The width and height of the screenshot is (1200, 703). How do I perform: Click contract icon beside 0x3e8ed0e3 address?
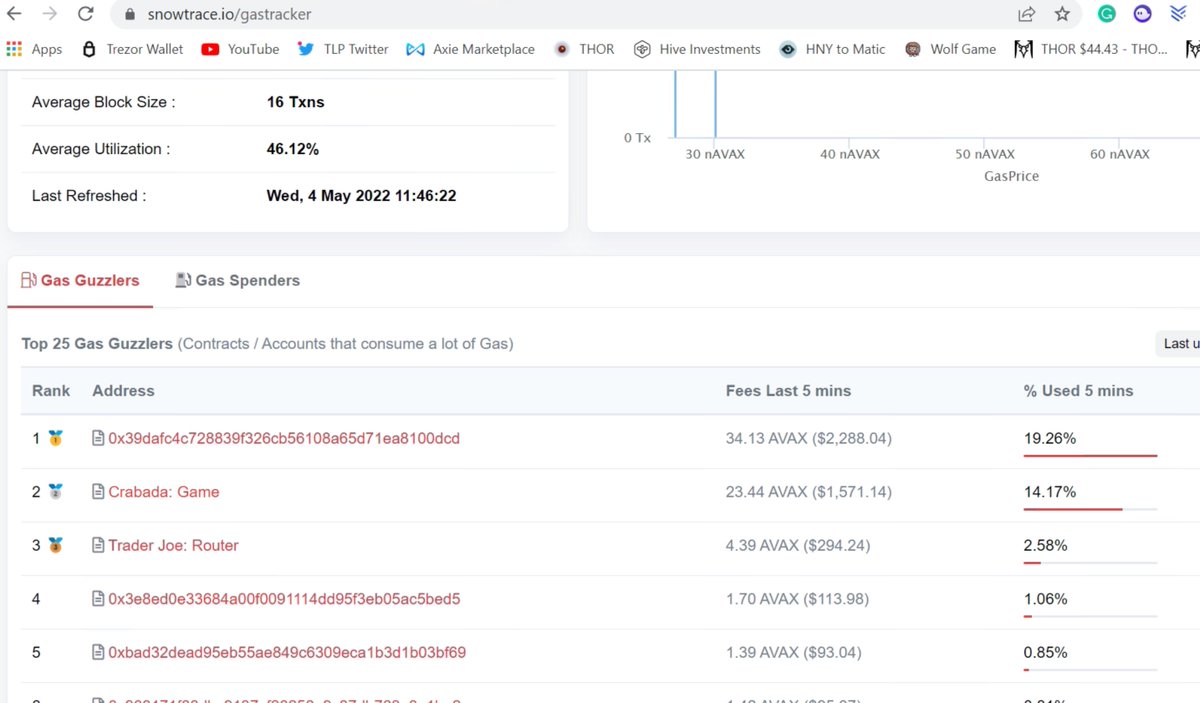point(98,599)
